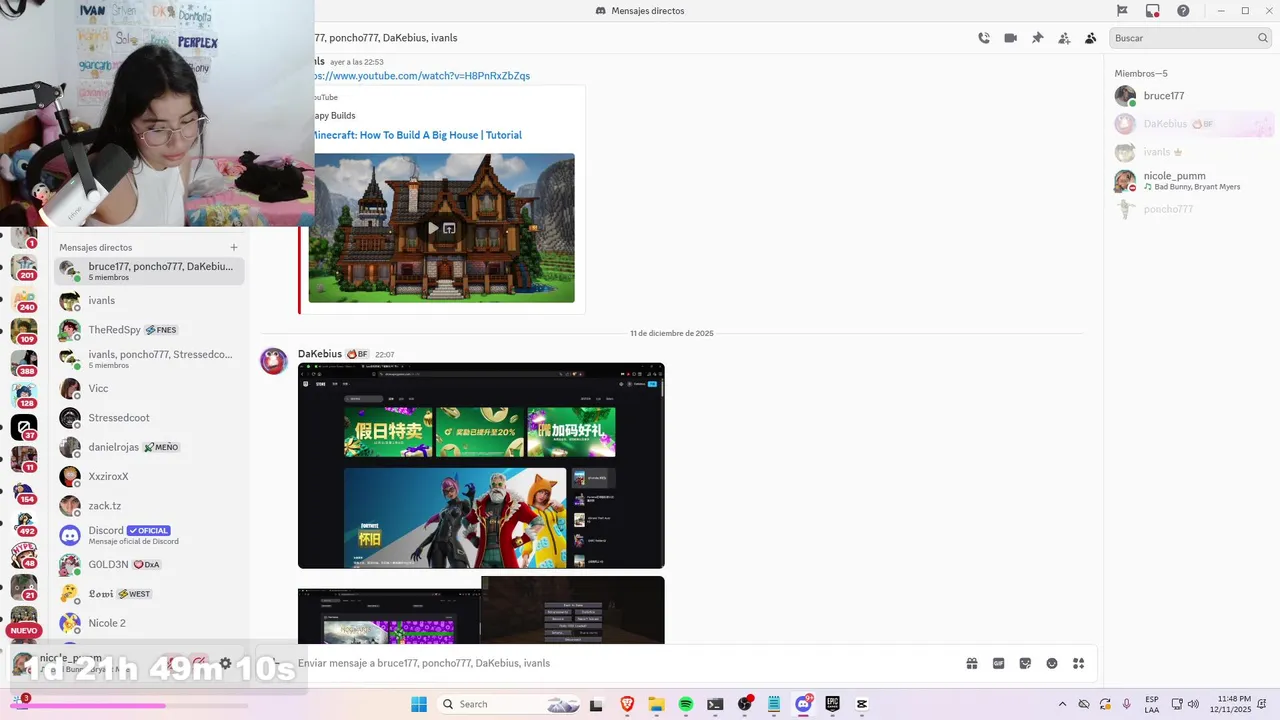Click the screen recording indicator icon in title bar

point(1153,11)
